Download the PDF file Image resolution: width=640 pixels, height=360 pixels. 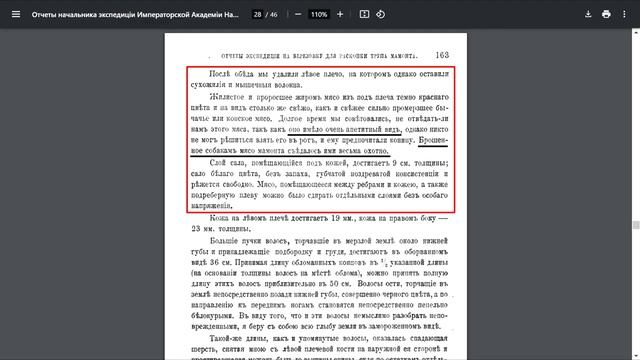point(588,14)
